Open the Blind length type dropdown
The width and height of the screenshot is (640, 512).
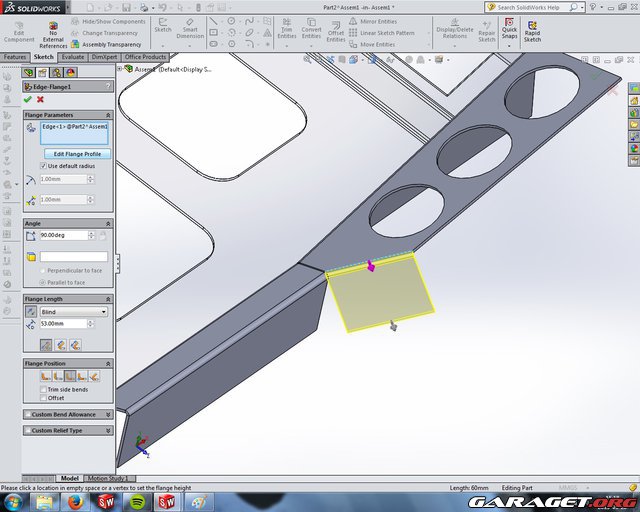[x=75, y=311]
